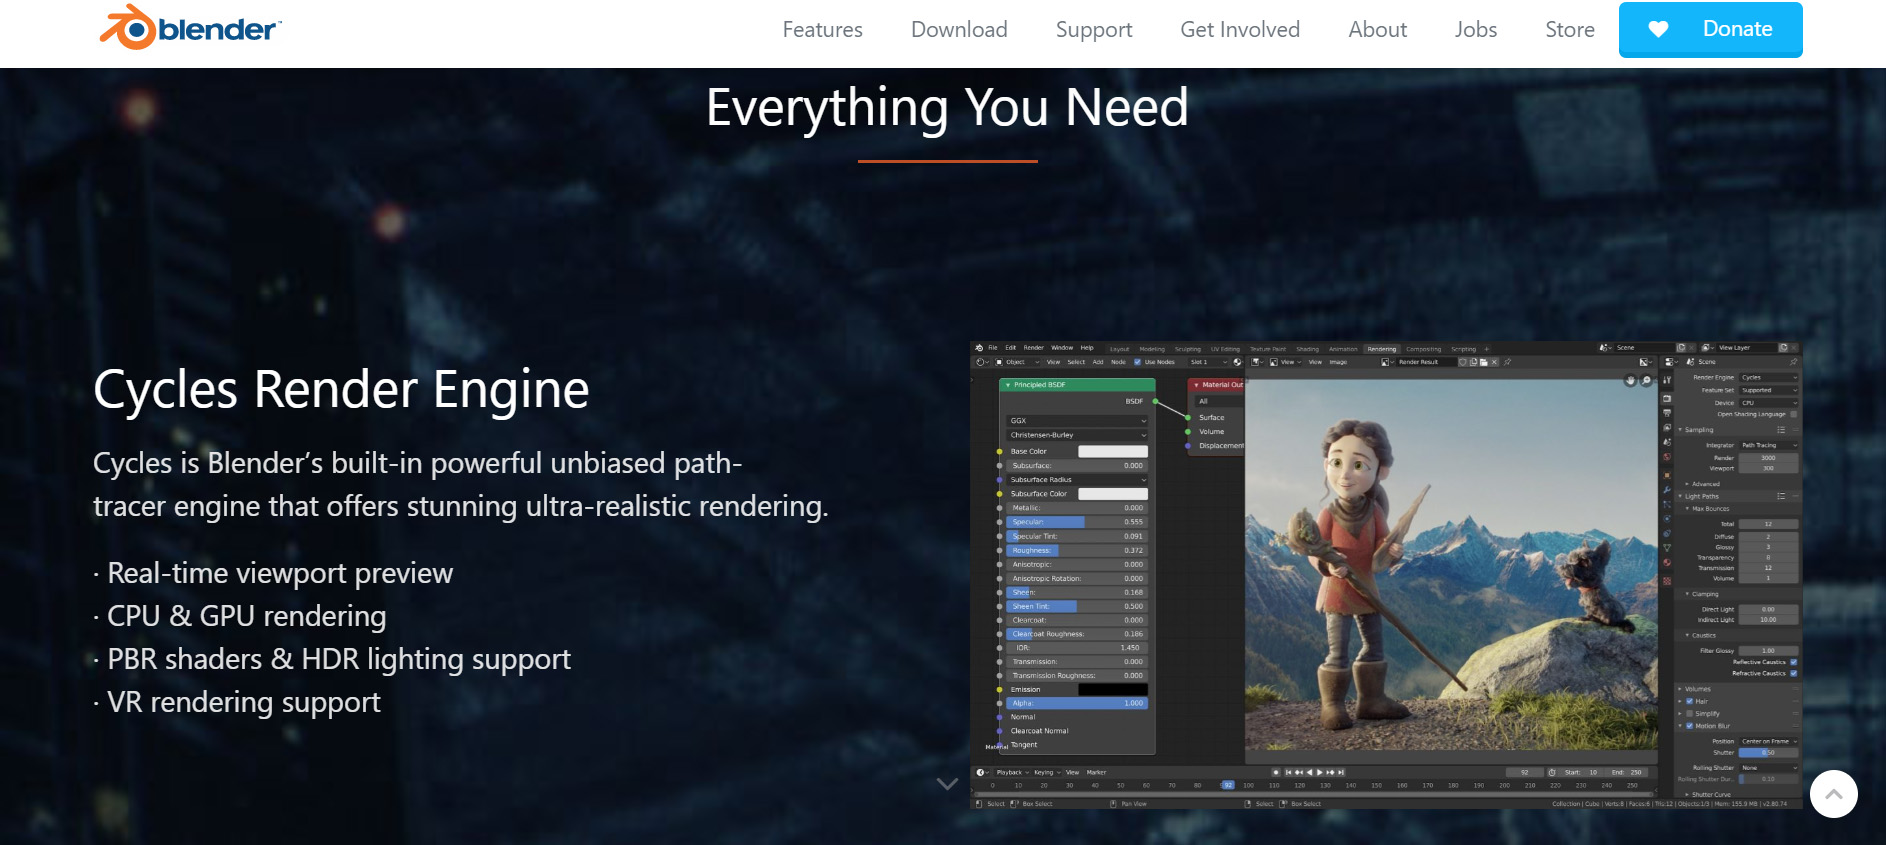
Task: Click the Cycles Render Engine heading
Action: 341,389
